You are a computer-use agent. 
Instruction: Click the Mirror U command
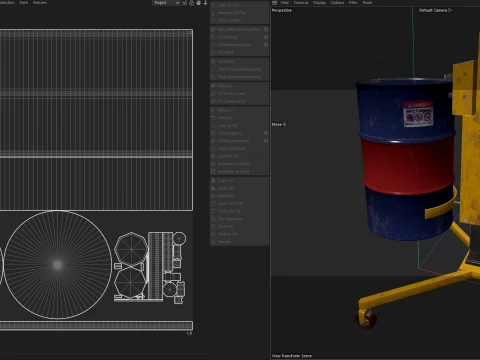(239, 110)
